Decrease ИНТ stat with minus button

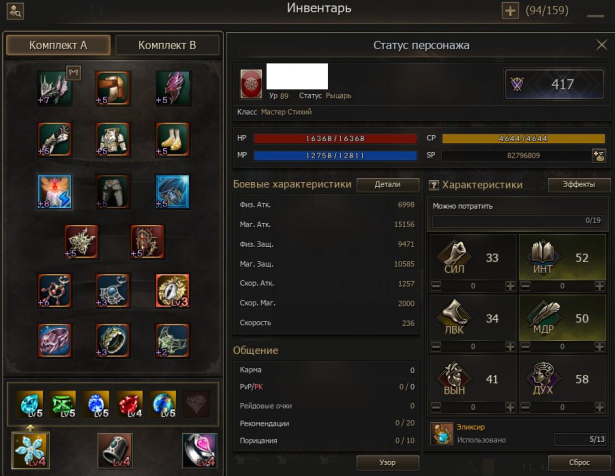point(525,286)
